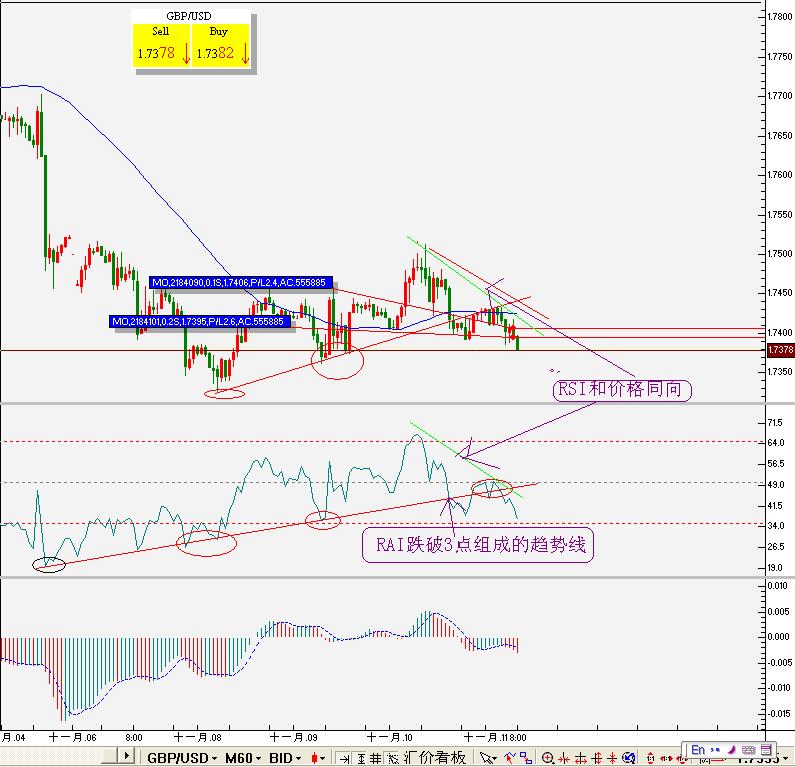Click the Sell 1.7378 quote box
Screen dimensions: 795x767
(x=162, y=46)
